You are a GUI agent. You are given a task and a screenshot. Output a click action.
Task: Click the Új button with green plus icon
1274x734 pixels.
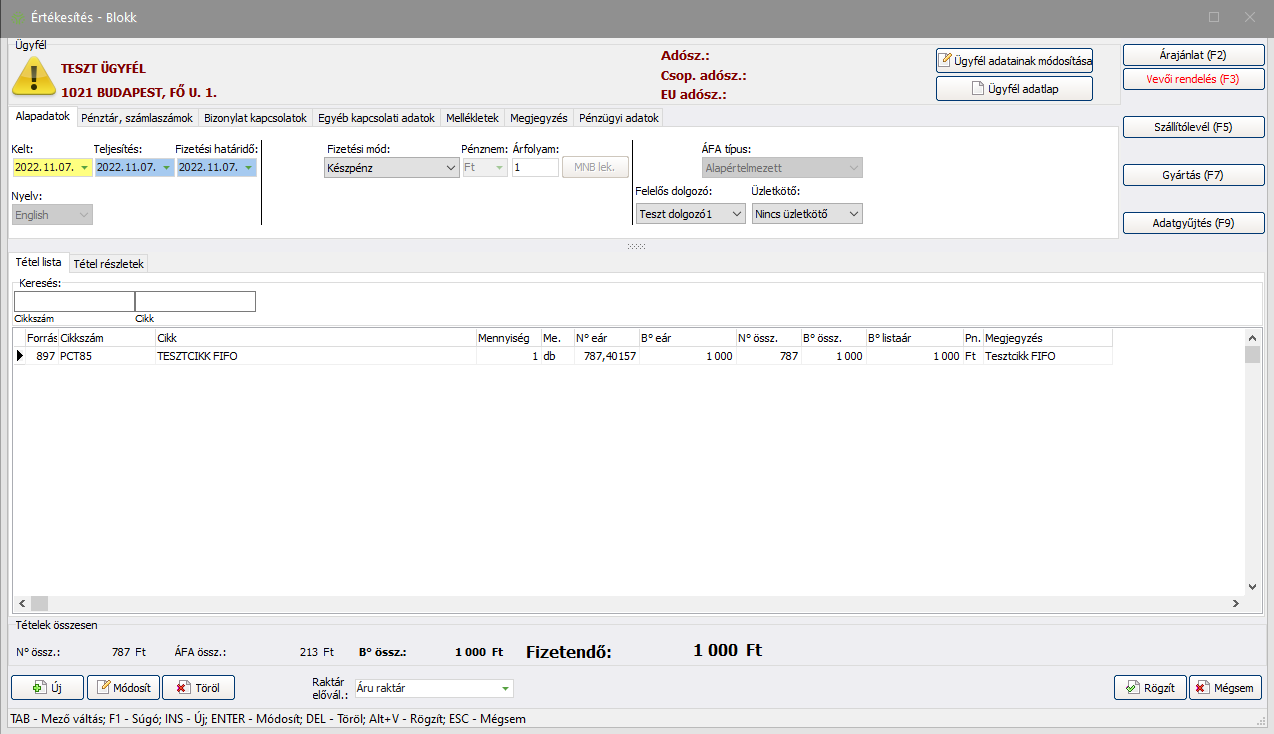(47, 688)
